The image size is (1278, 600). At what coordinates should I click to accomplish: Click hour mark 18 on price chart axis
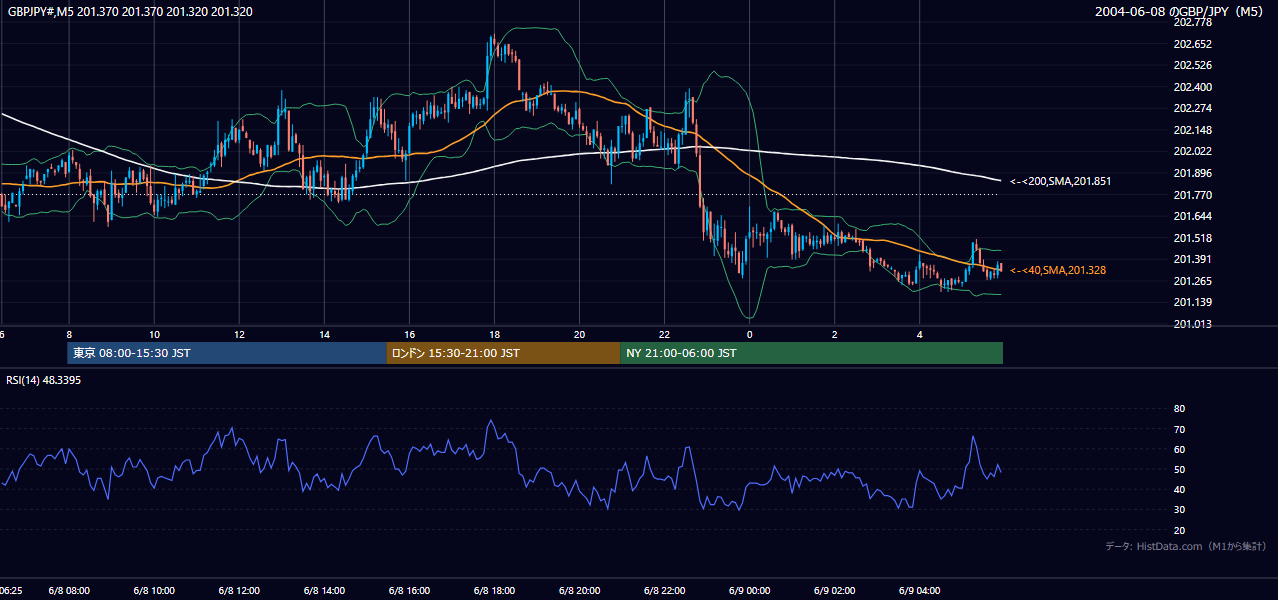point(494,334)
